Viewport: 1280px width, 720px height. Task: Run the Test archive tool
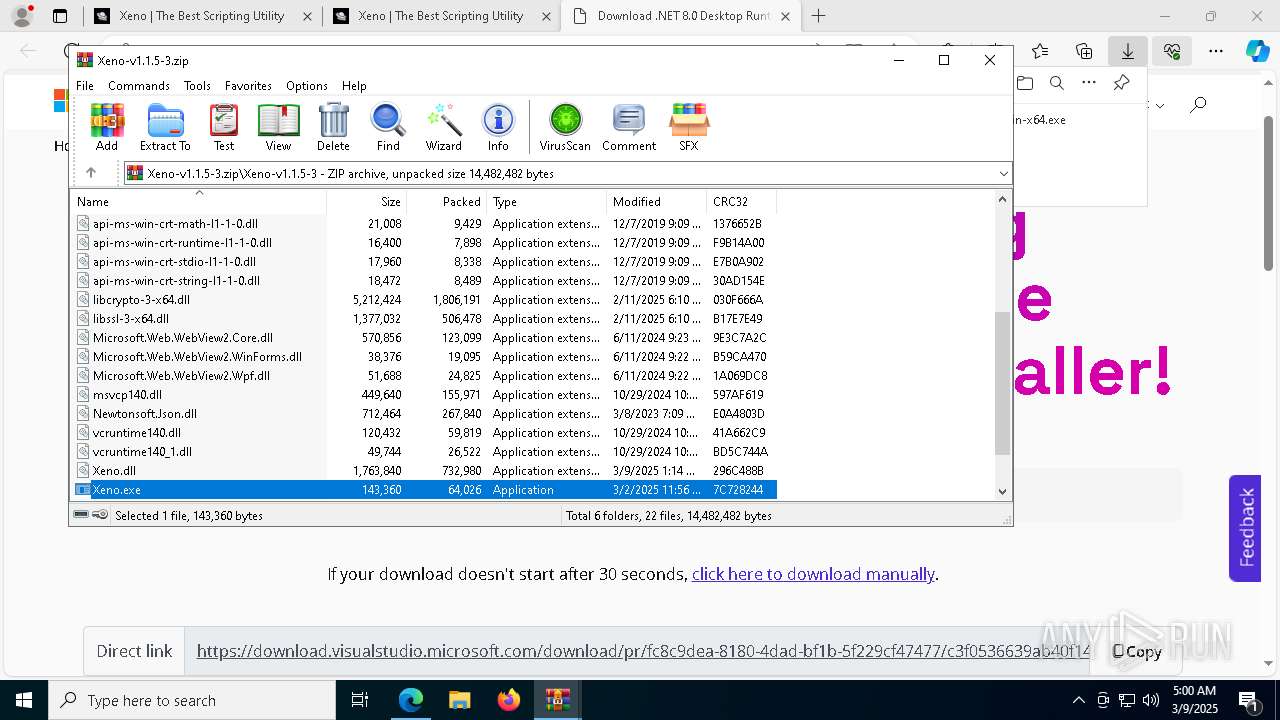224,127
